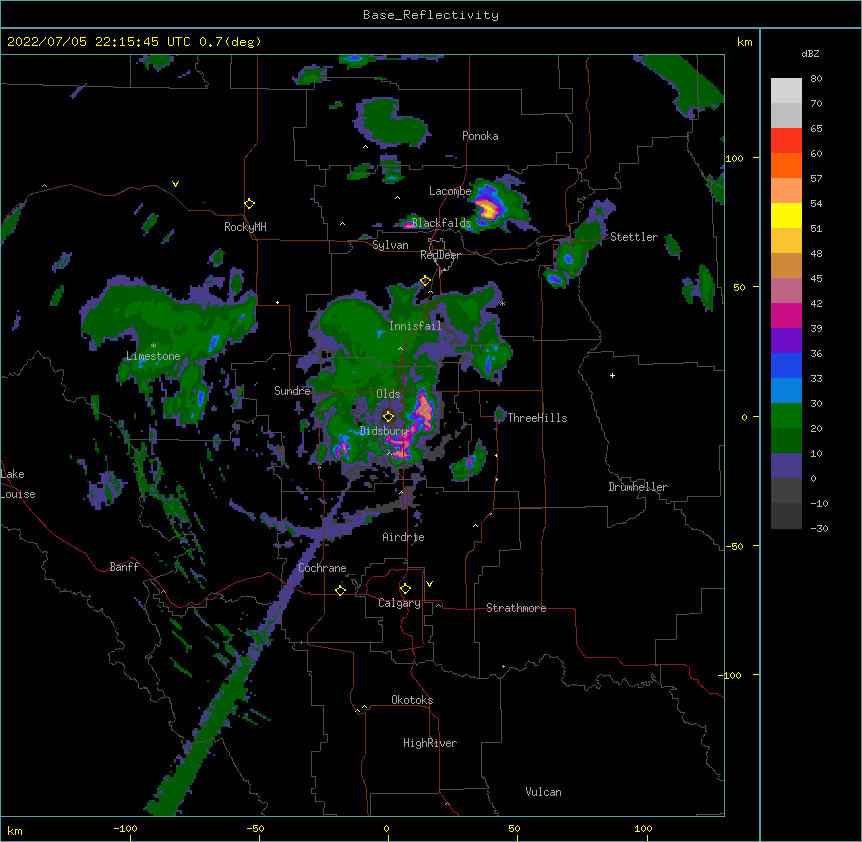Pick the red legend swatch between 65 and 60
The image size is (862, 842).
click(x=786, y=141)
